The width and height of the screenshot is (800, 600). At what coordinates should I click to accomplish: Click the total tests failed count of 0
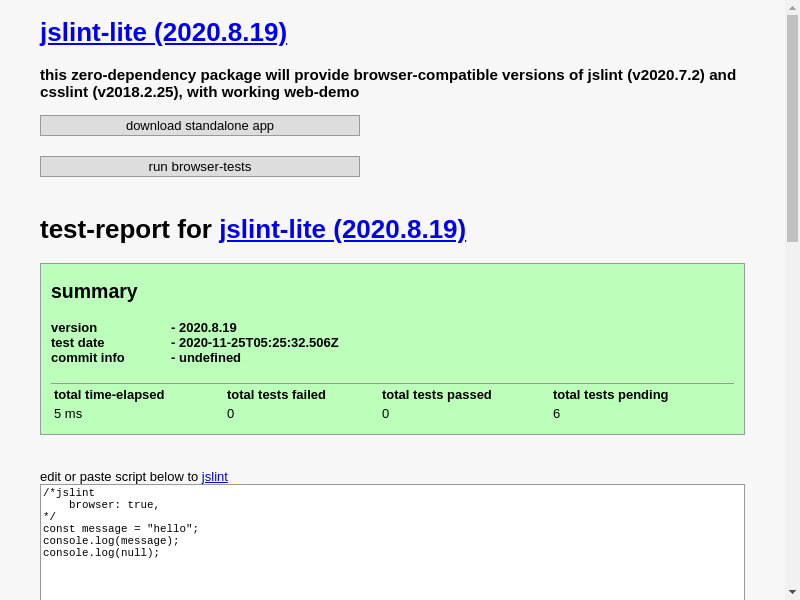230,413
